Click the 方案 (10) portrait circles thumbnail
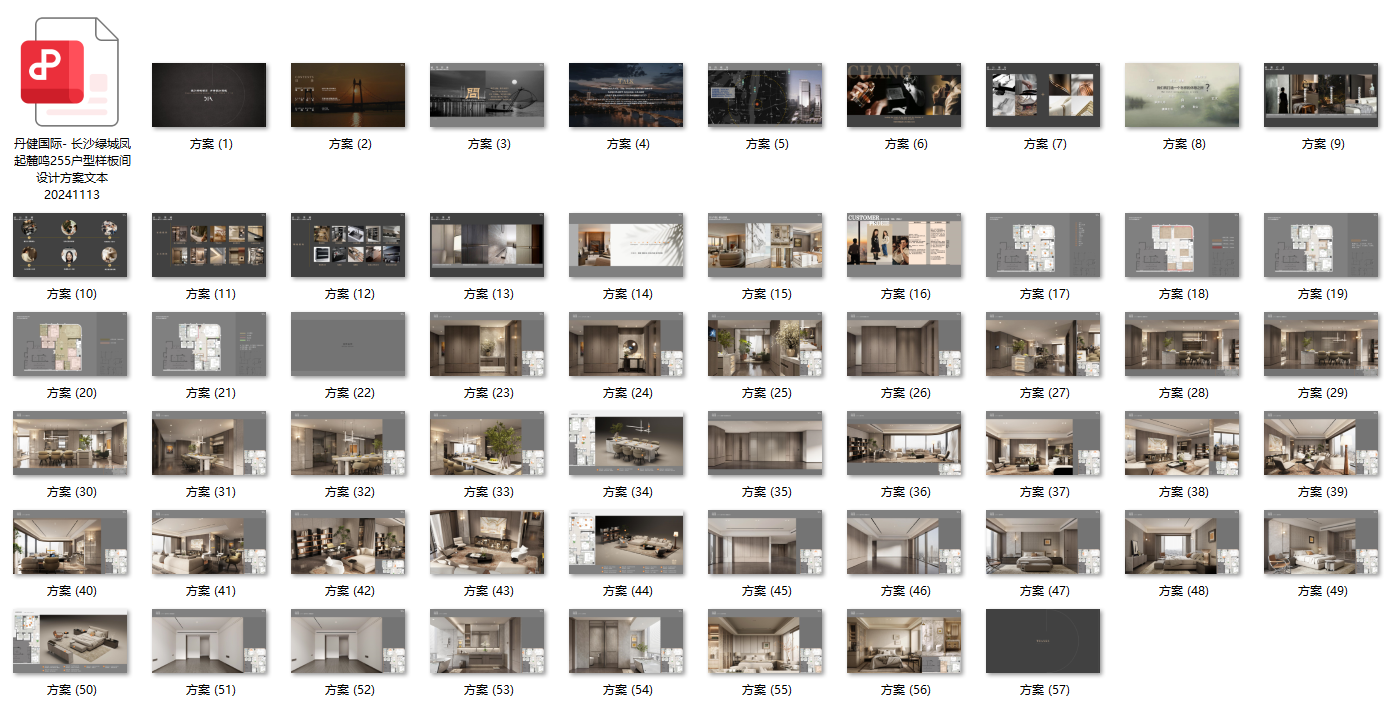This screenshot has height=719, width=1387. point(70,245)
